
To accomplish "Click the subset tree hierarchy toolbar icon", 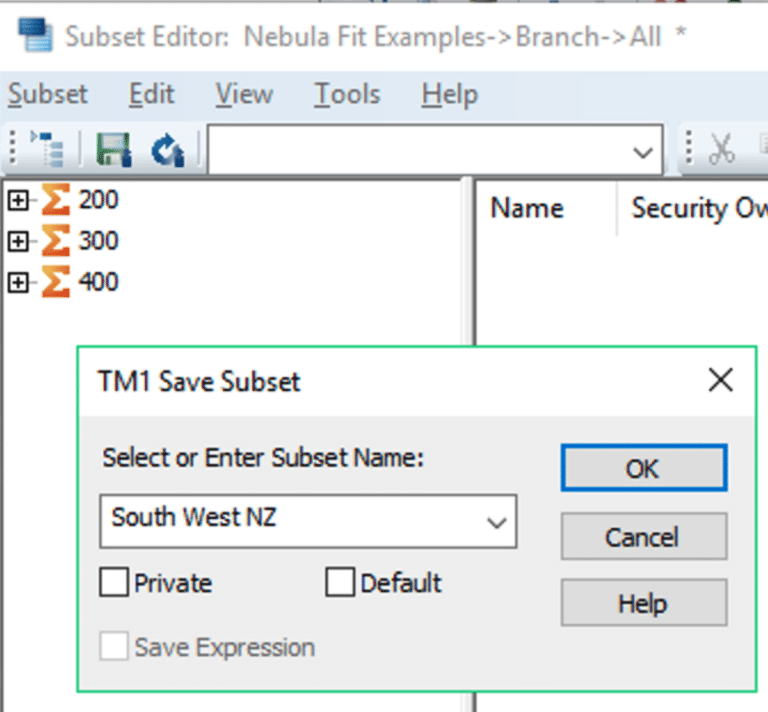I will [48, 149].
